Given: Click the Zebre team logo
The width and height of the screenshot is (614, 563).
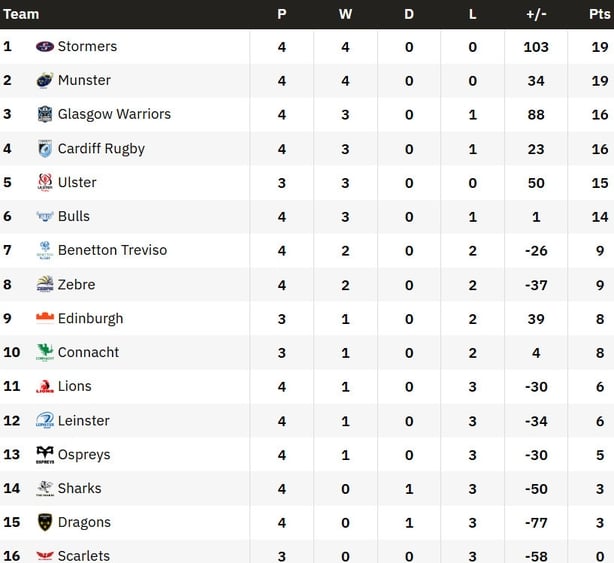Looking at the screenshot, I should tap(44, 285).
